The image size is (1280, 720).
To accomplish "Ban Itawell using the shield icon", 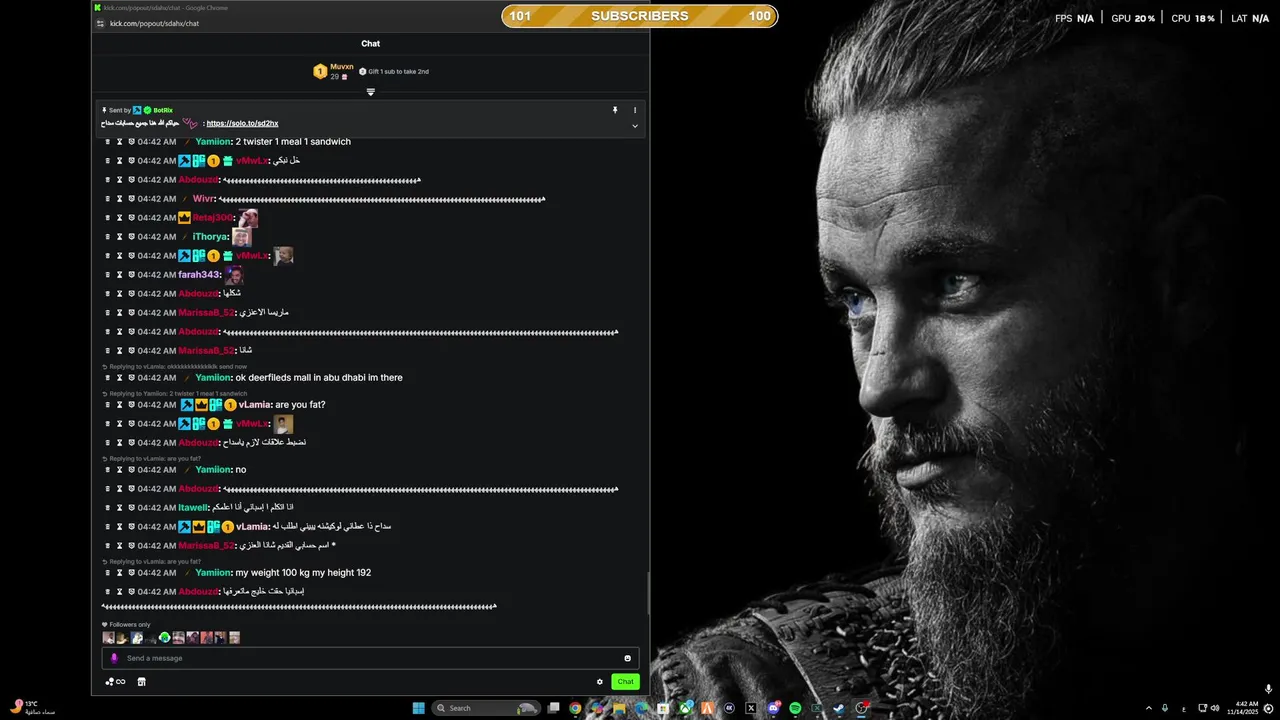I will pyautogui.click(x=131, y=508).
